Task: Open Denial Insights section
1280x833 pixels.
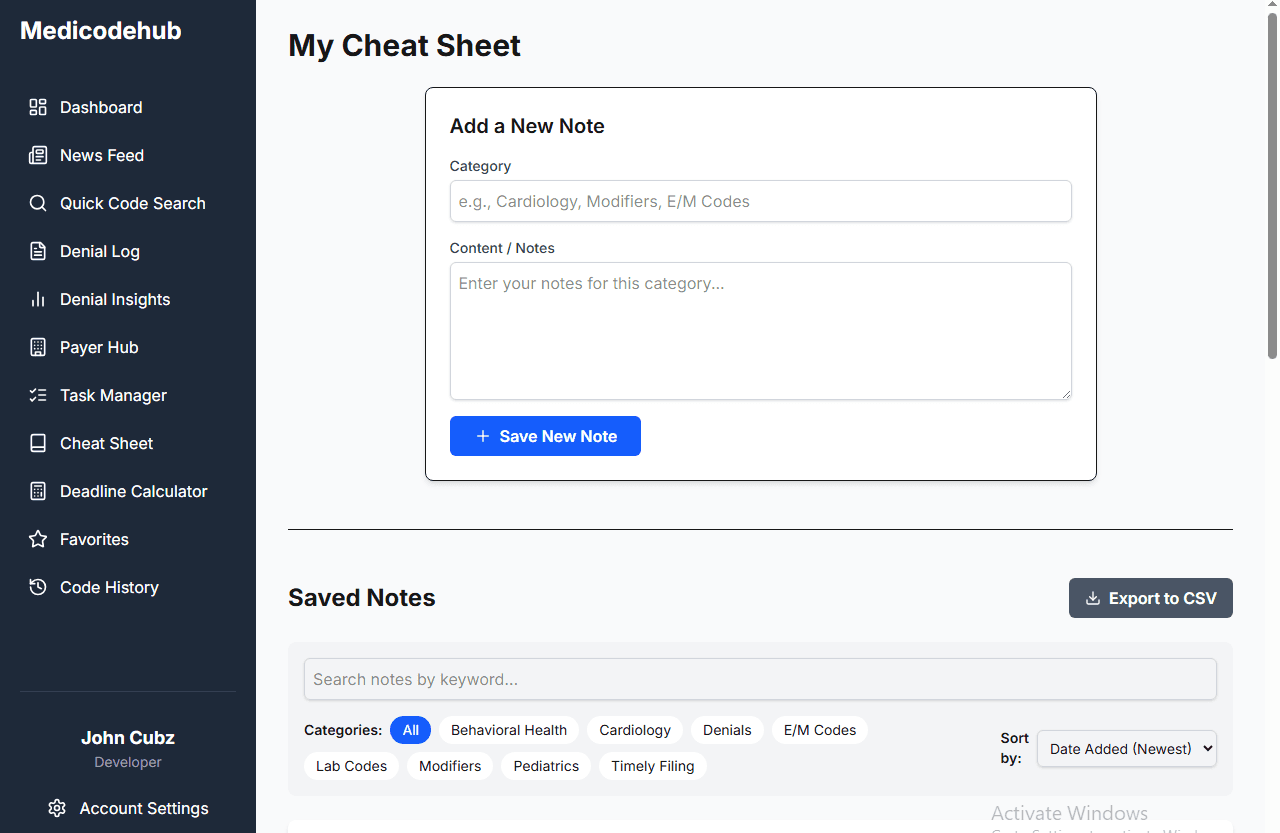Action: 128,299
